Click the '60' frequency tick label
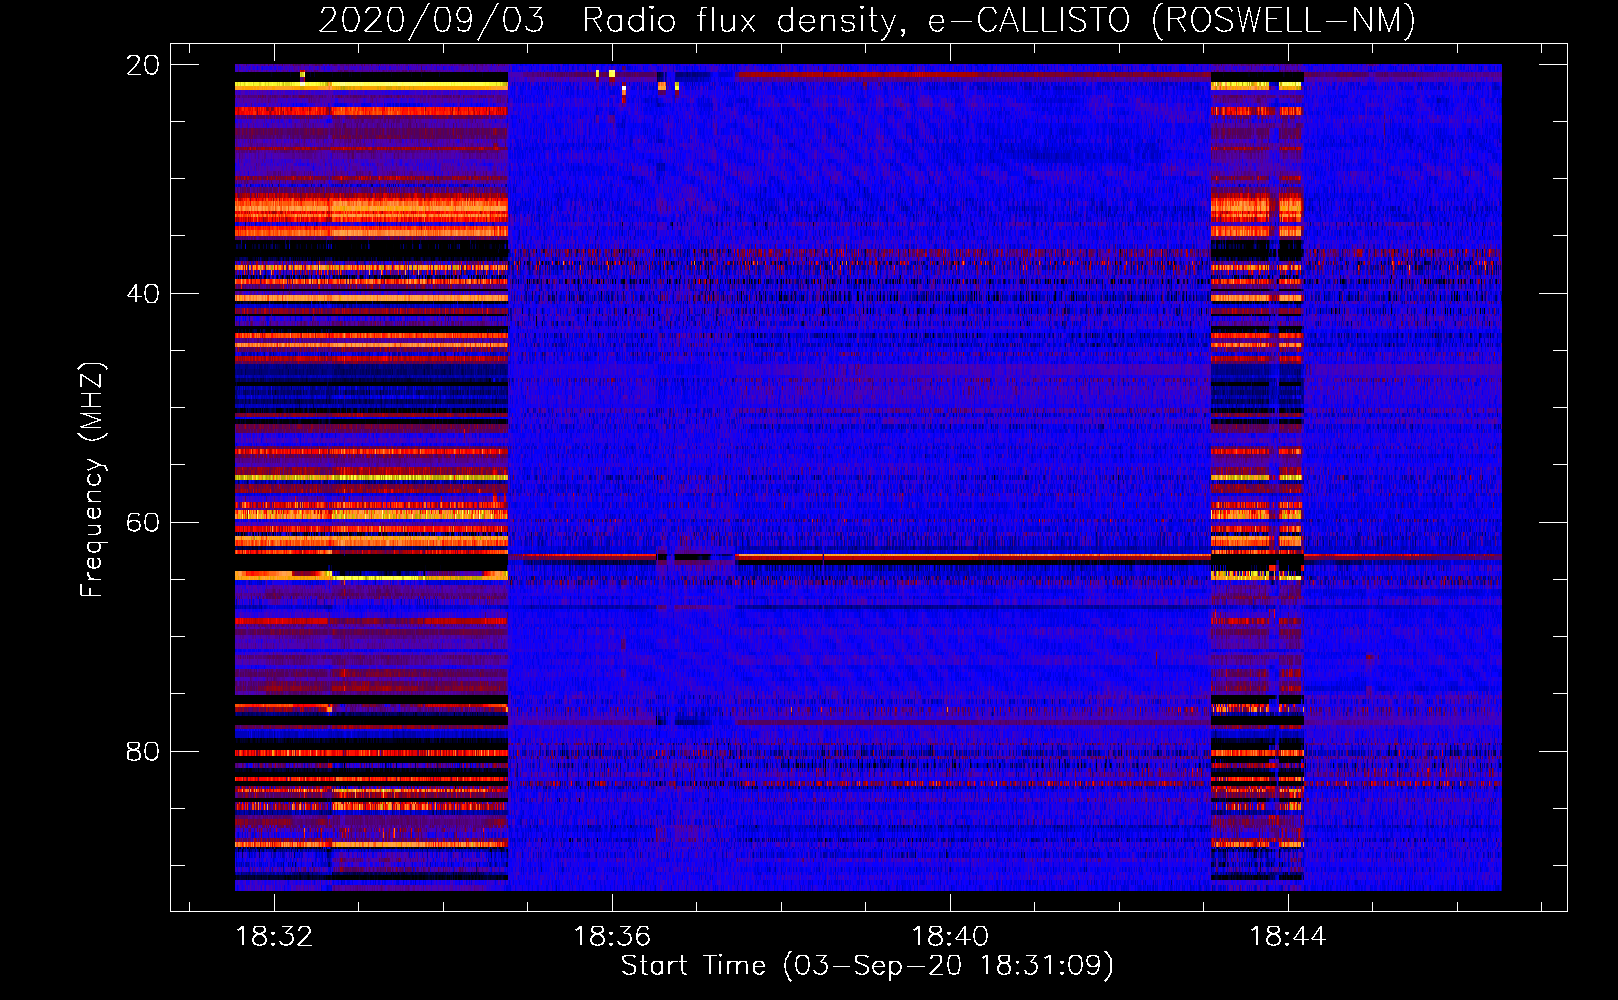Image resolution: width=1618 pixels, height=1000 pixels. coord(142,523)
